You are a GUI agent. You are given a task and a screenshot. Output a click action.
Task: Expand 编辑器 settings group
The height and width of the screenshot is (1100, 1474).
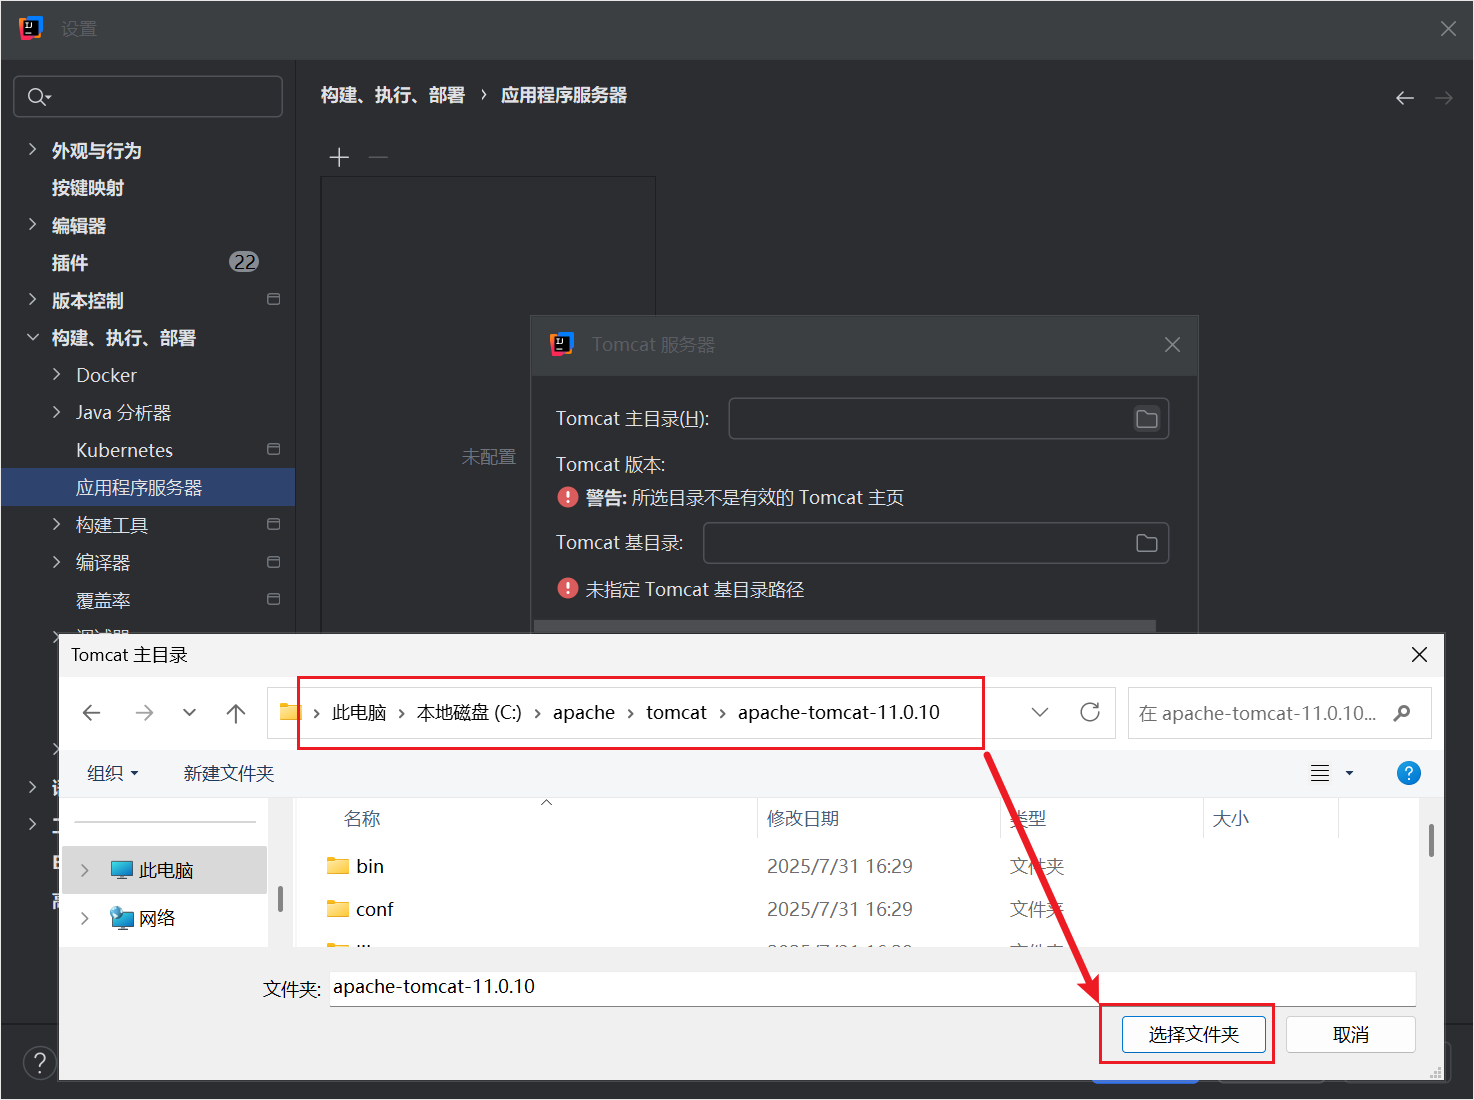point(32,225)
